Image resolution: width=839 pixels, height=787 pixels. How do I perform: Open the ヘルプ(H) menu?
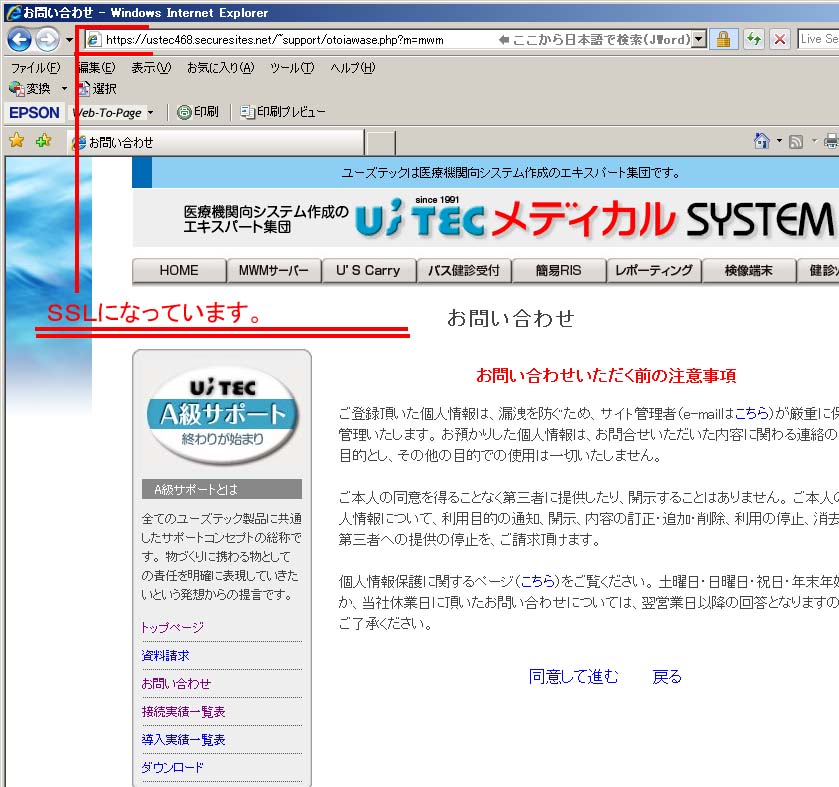(x=353, y=68)
